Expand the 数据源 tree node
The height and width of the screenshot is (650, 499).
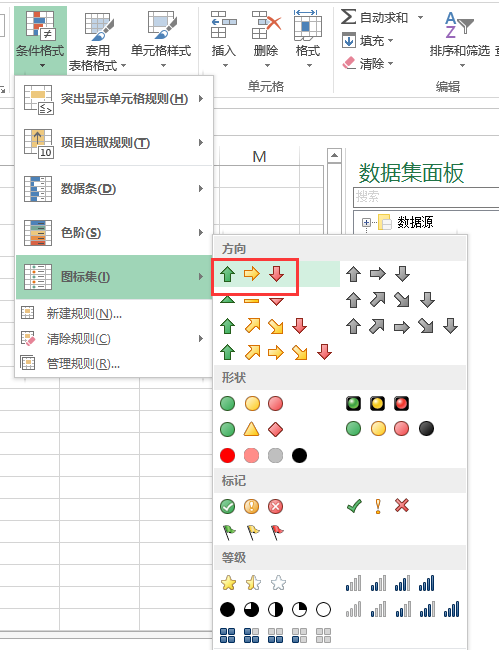click(x=366, y=223)
